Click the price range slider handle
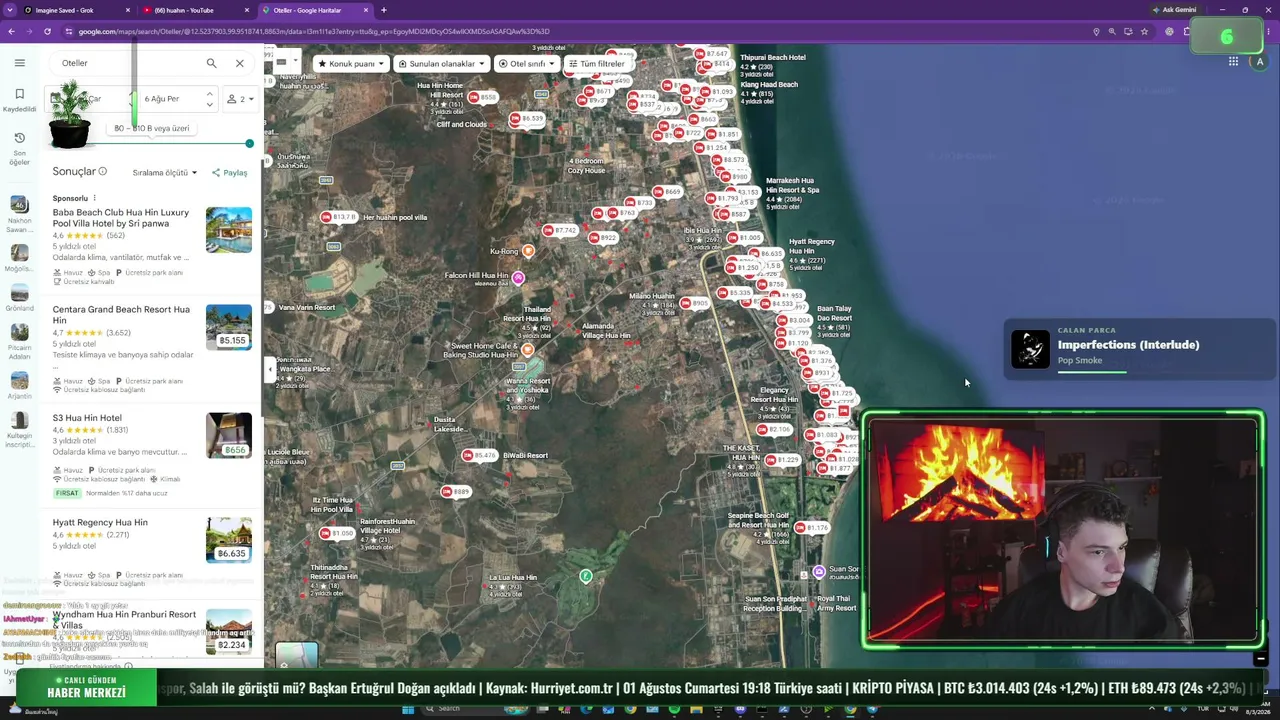1280x720 pixels. point(249,143)
